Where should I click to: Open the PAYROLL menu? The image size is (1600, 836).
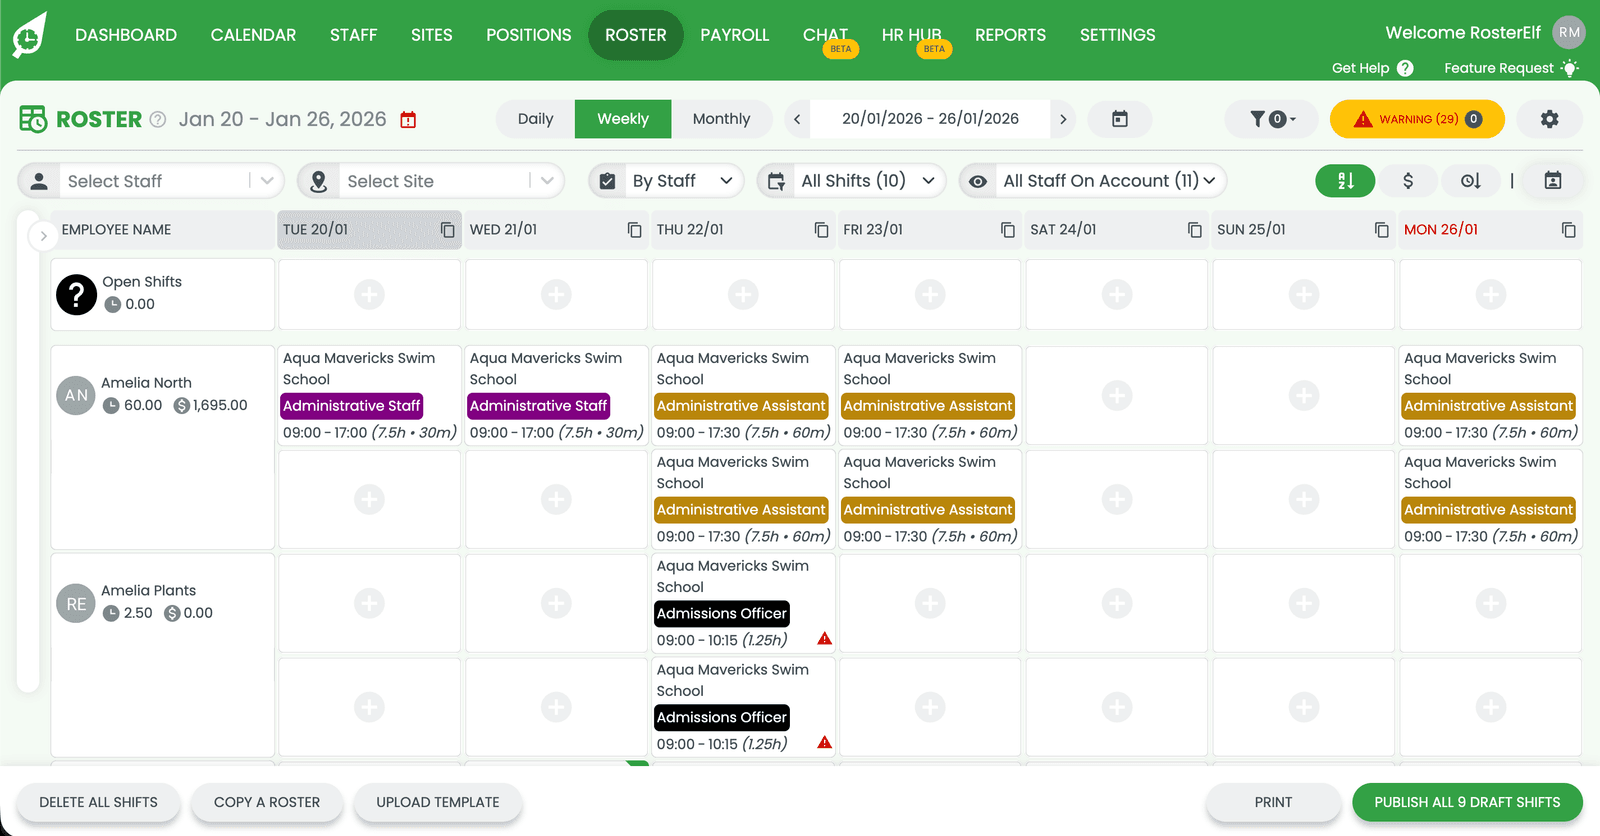point(734,35)
